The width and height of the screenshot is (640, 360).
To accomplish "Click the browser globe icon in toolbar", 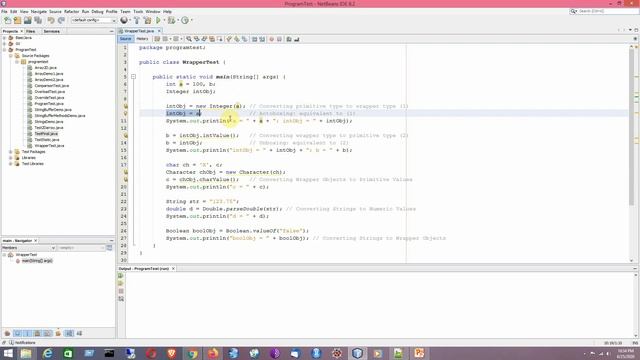I will tap(124, 20).
